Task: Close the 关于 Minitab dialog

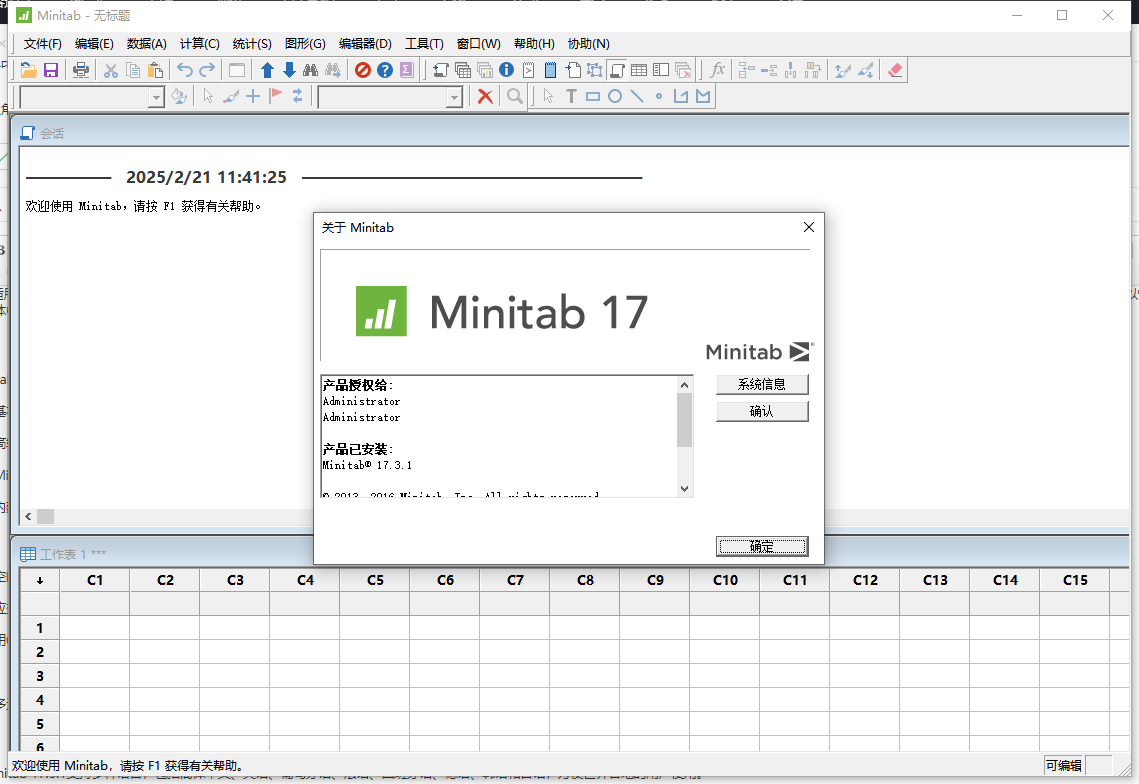Action: click(808, 227)
